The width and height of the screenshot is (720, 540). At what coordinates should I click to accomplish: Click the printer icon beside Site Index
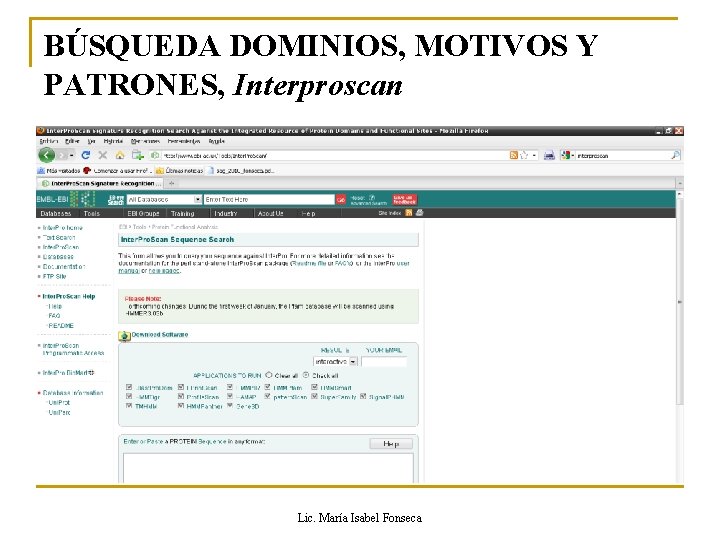[419, 213]
